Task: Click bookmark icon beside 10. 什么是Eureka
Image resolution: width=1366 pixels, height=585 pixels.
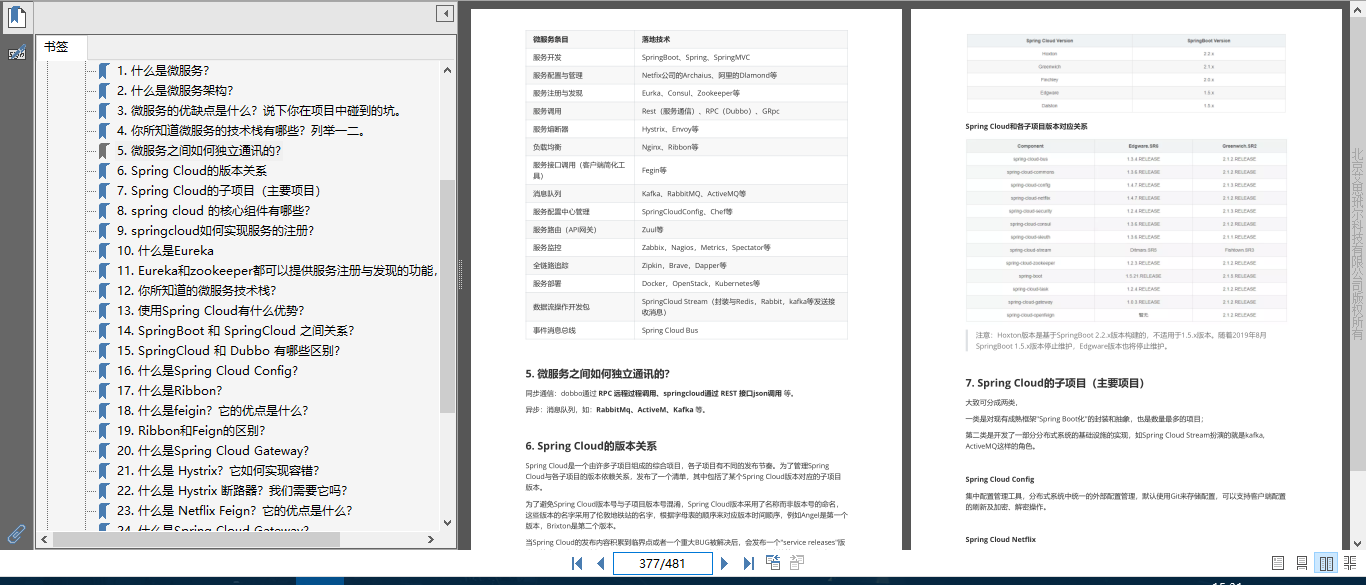Action: 103,251
